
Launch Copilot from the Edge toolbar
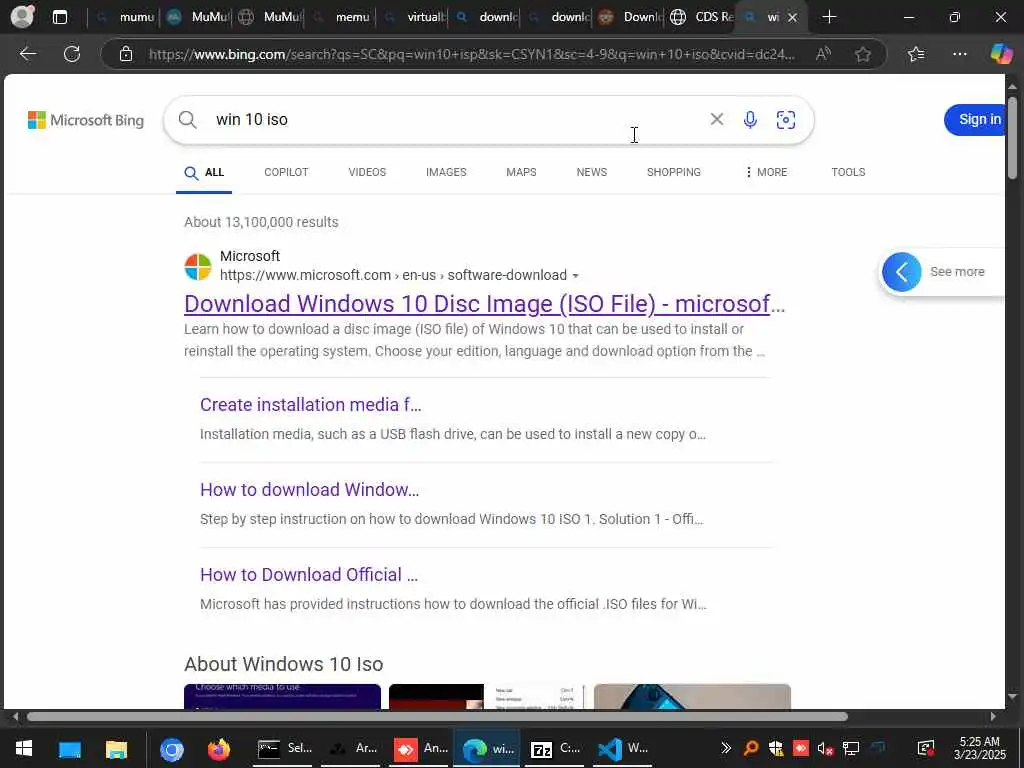(x=1000, y=54)
